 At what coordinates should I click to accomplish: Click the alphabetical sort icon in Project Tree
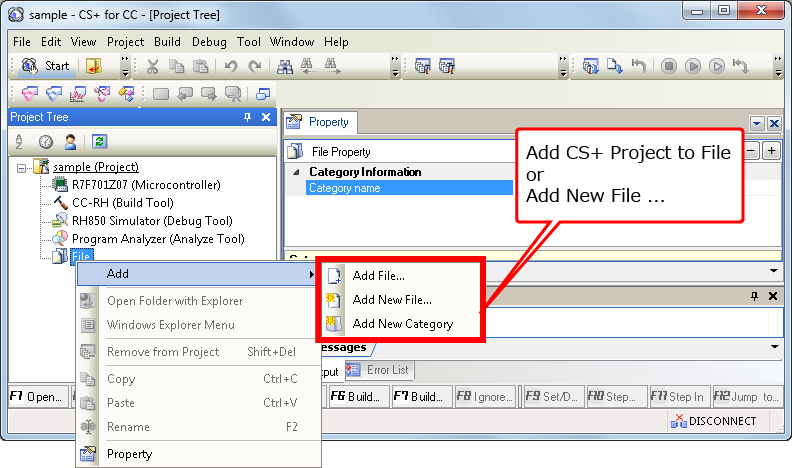(19, 141)
